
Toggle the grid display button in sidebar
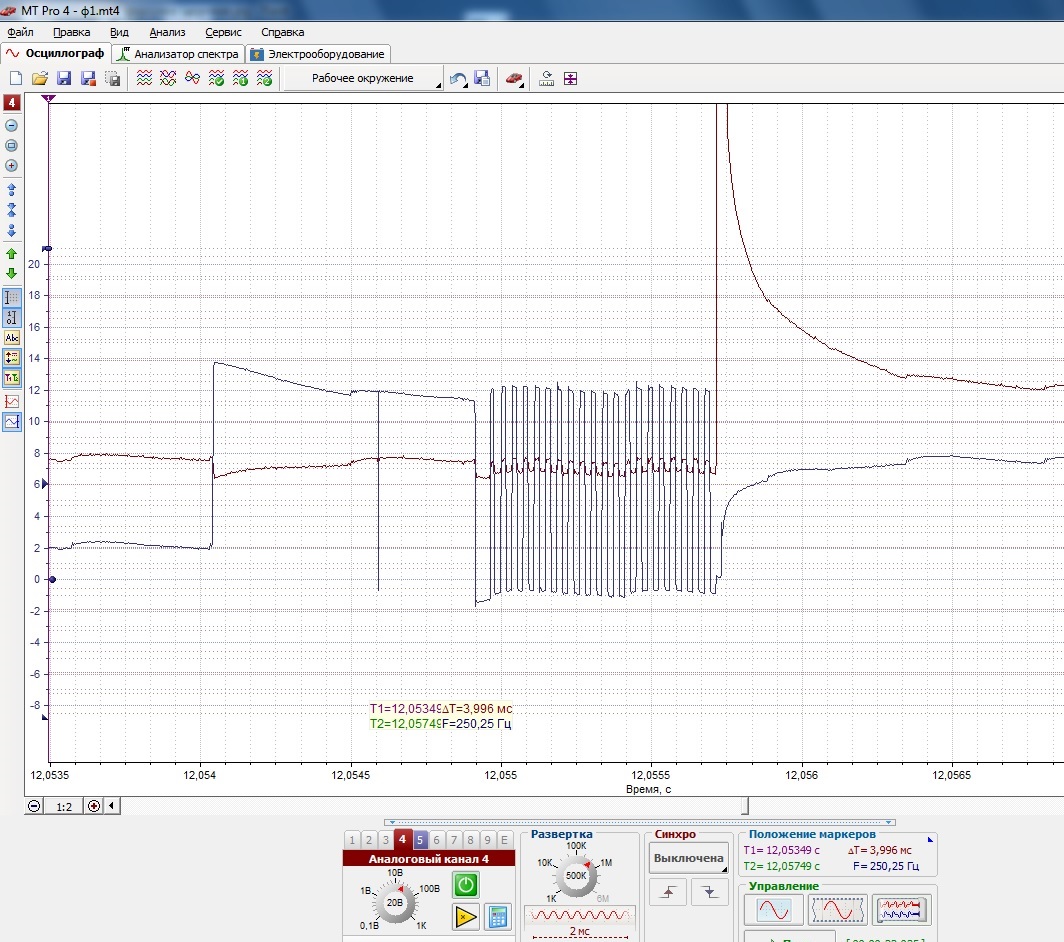(12, 297)
